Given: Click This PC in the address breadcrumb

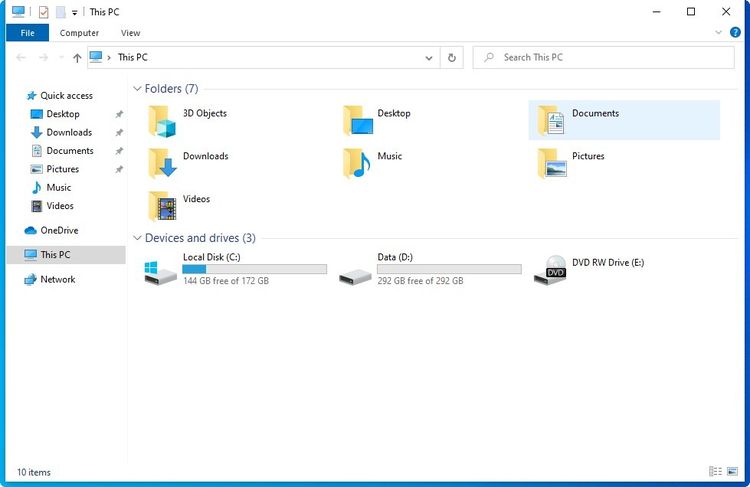Looking at the screenshot, I should (133, 57).
